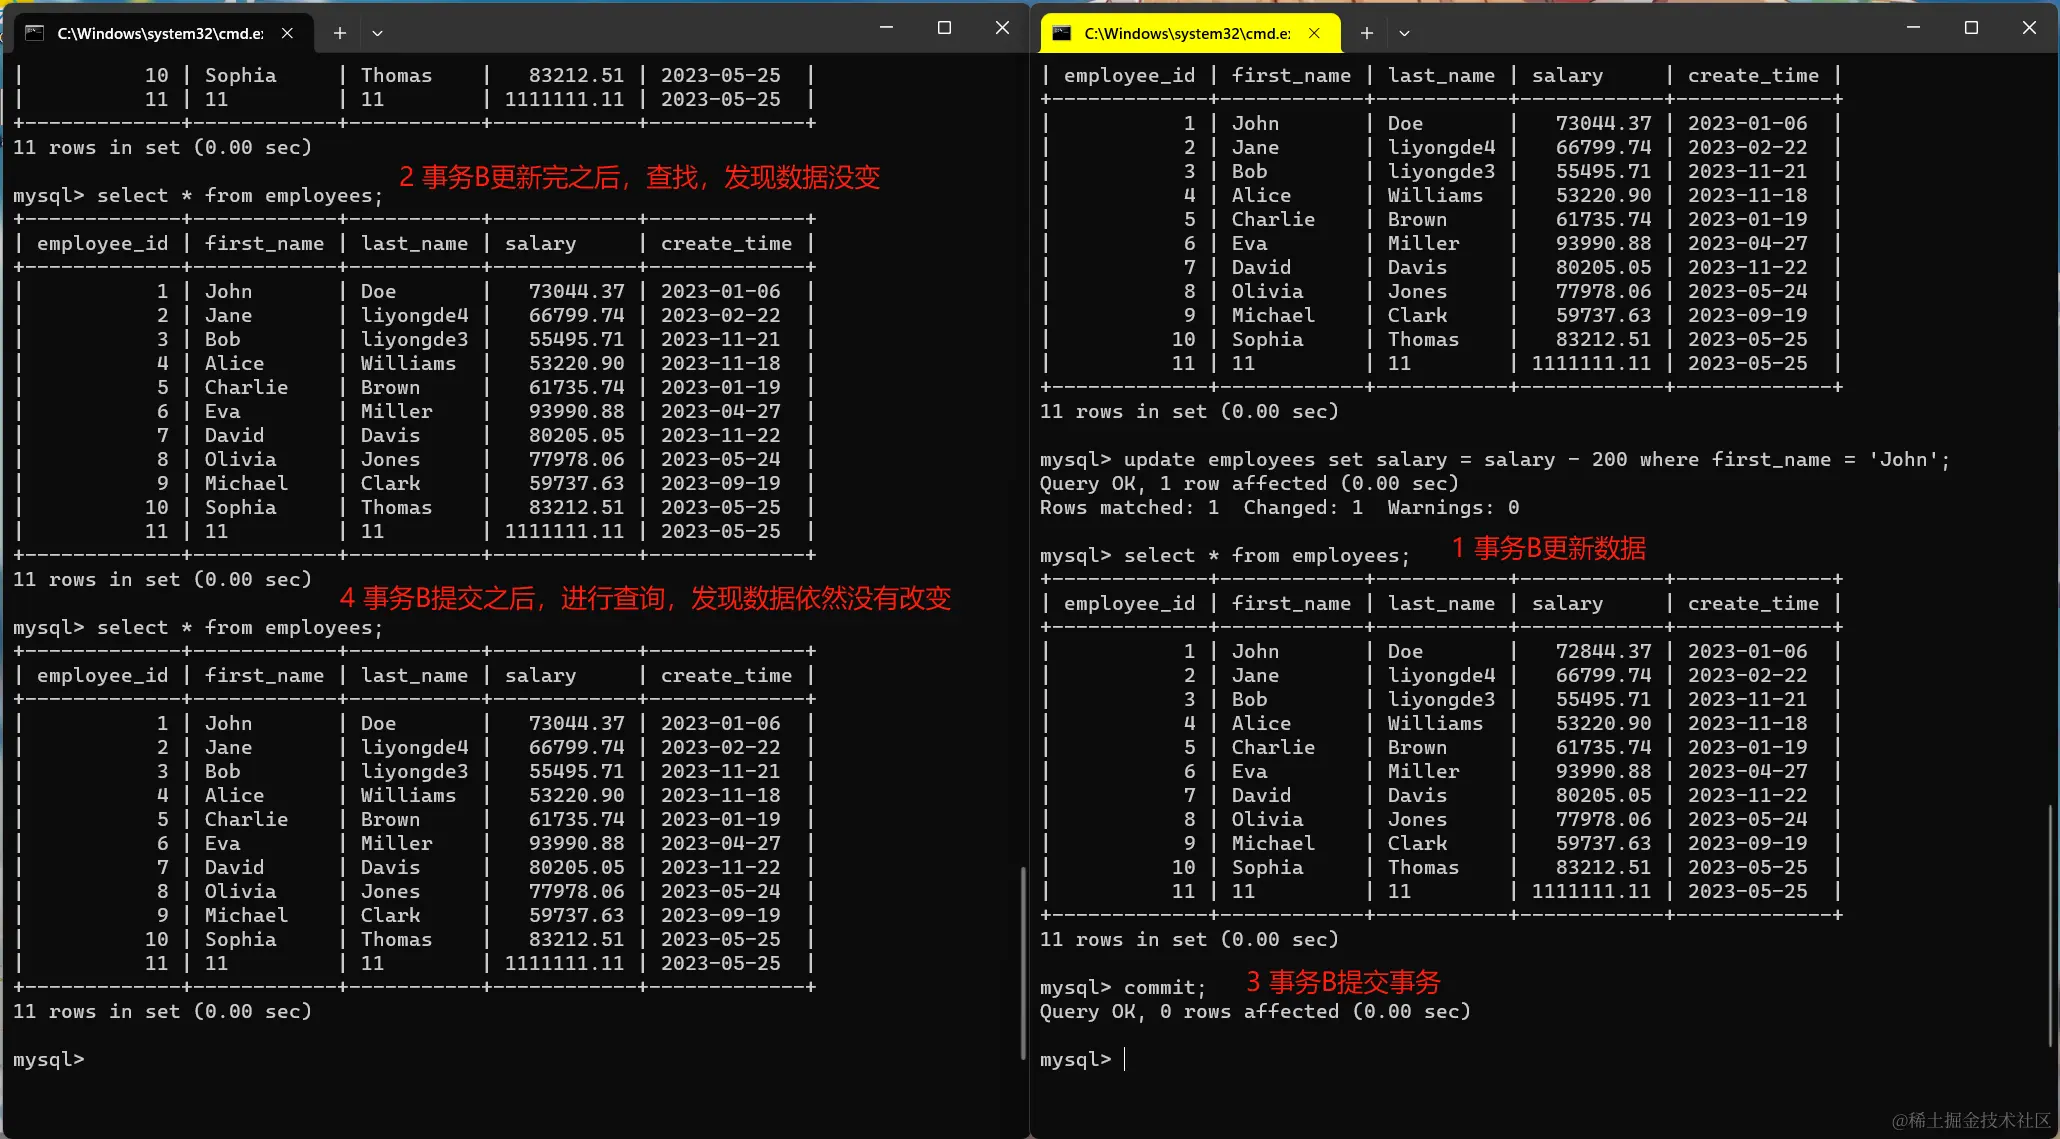Image resolution: width=2060 pixels, height=1139 pixels.
Task: Click the right terminal's vertical scrollbar
Action: click(x=2049, y=925)
